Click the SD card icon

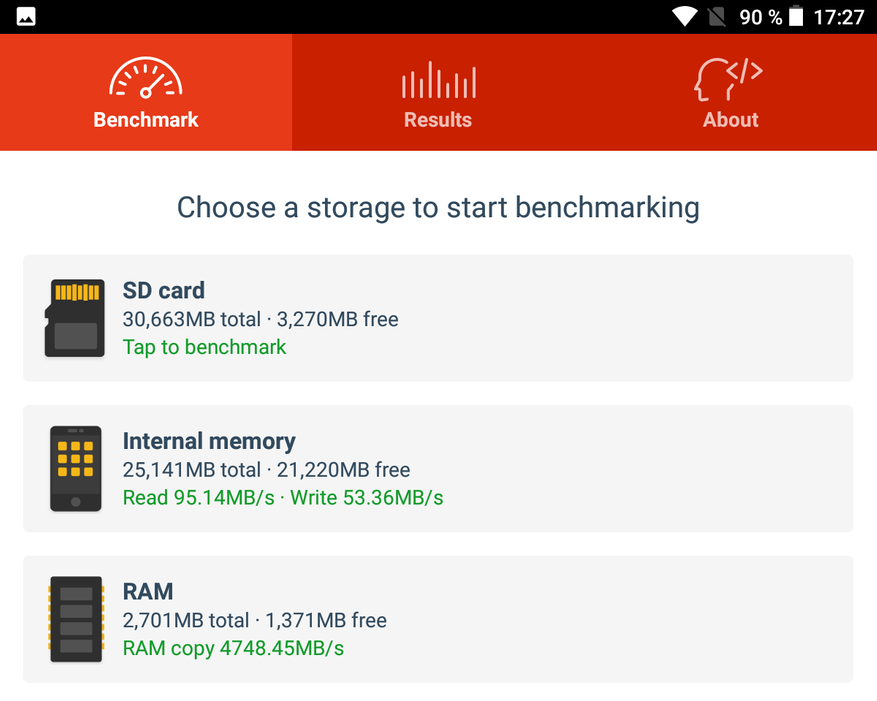tap(75, 318)
